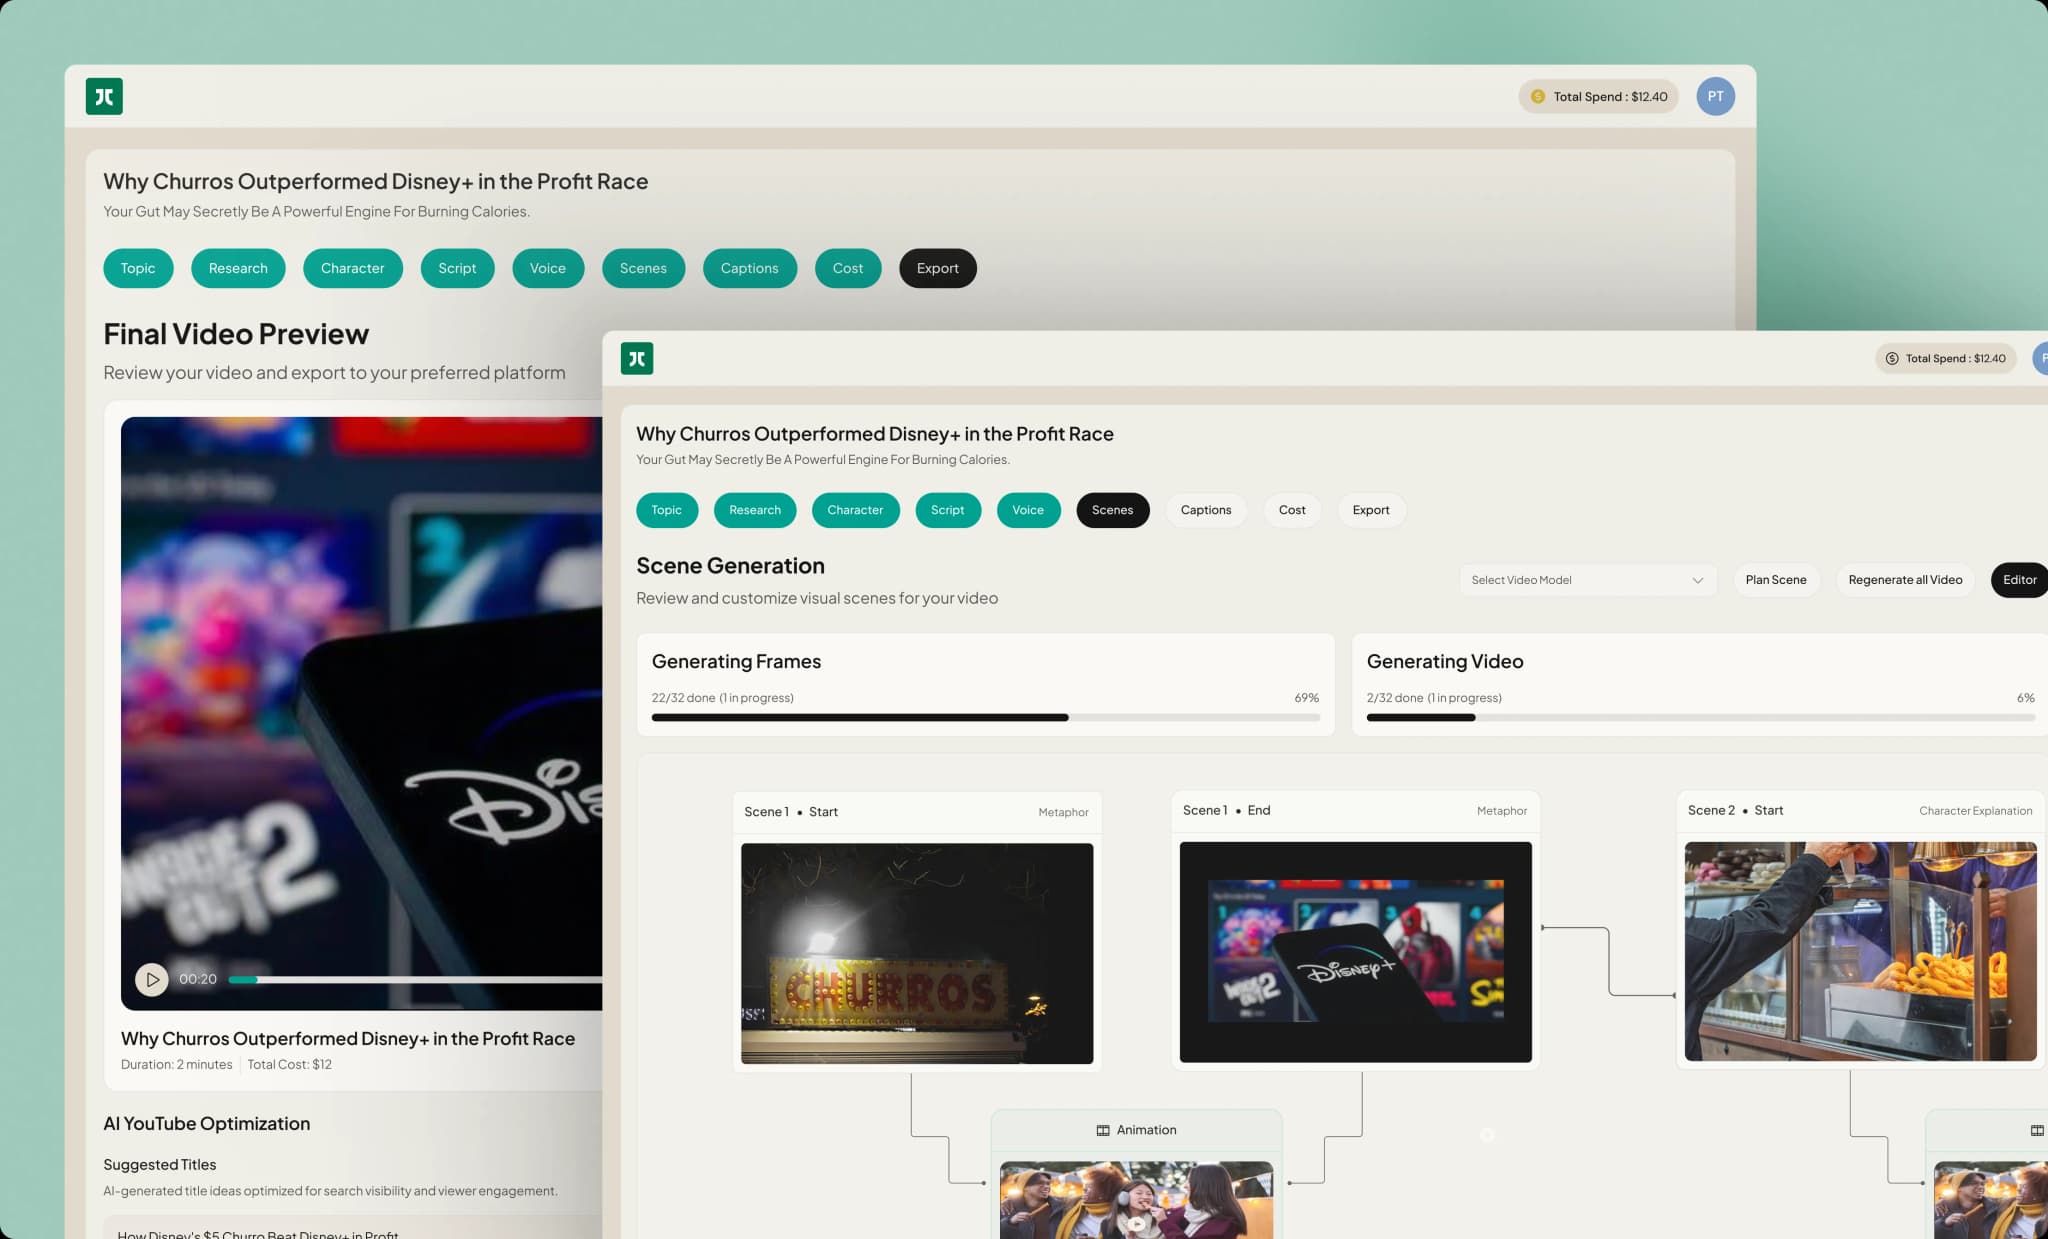Open the Cost tab in front window
Image resolution: width=2048 pixels, height=1239 pixels.
pos(1291,510)
